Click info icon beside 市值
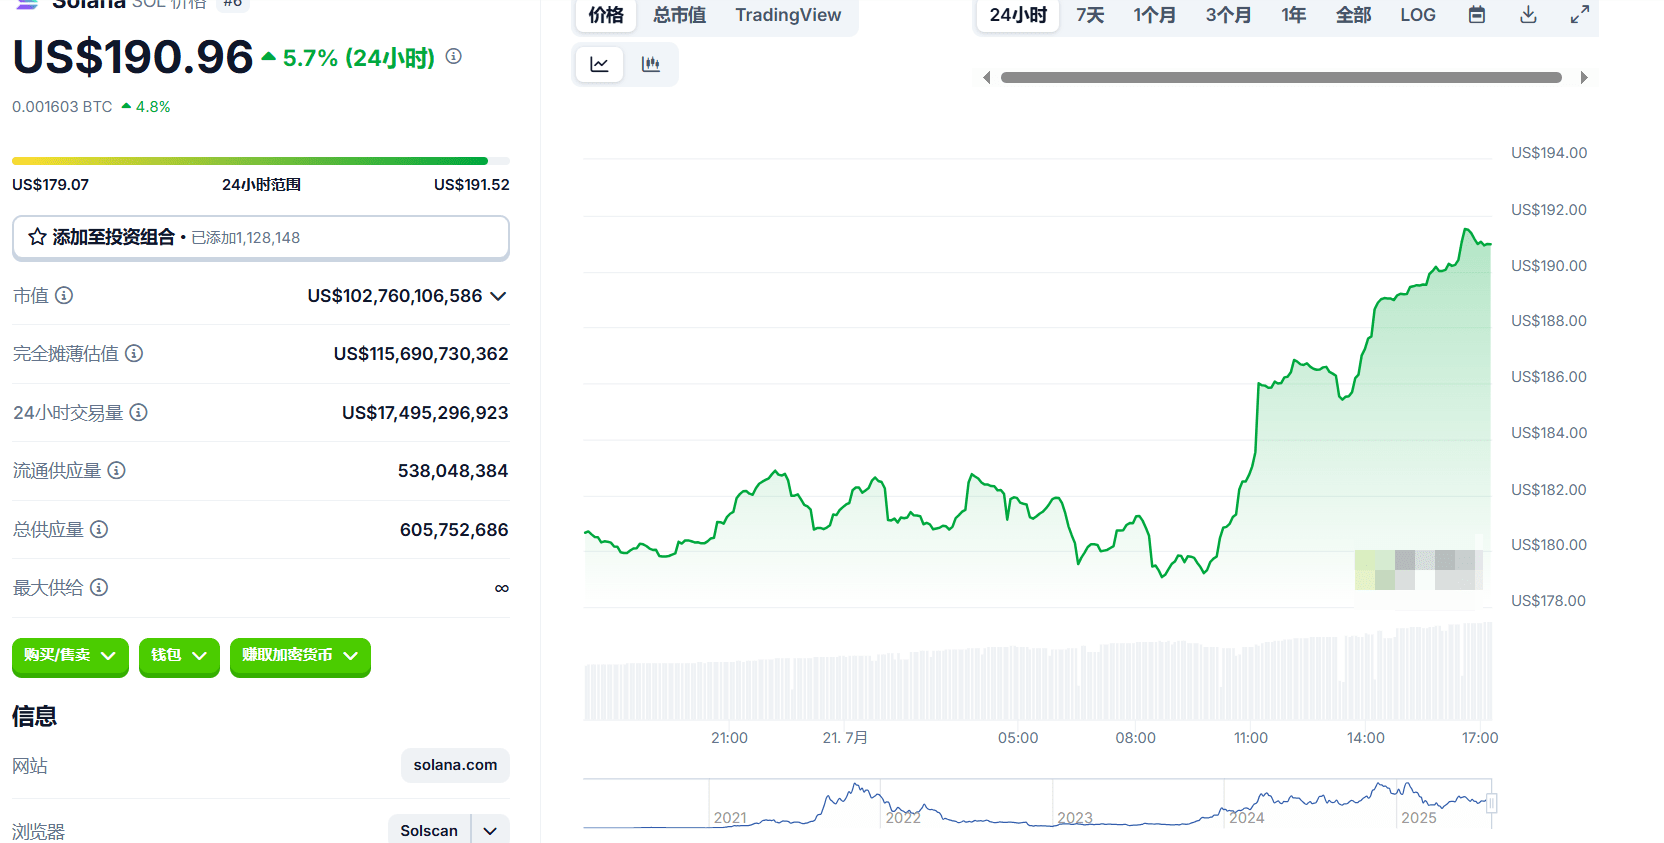The width and height of the screenshot is (1664, 843). [x=64, y=295]
